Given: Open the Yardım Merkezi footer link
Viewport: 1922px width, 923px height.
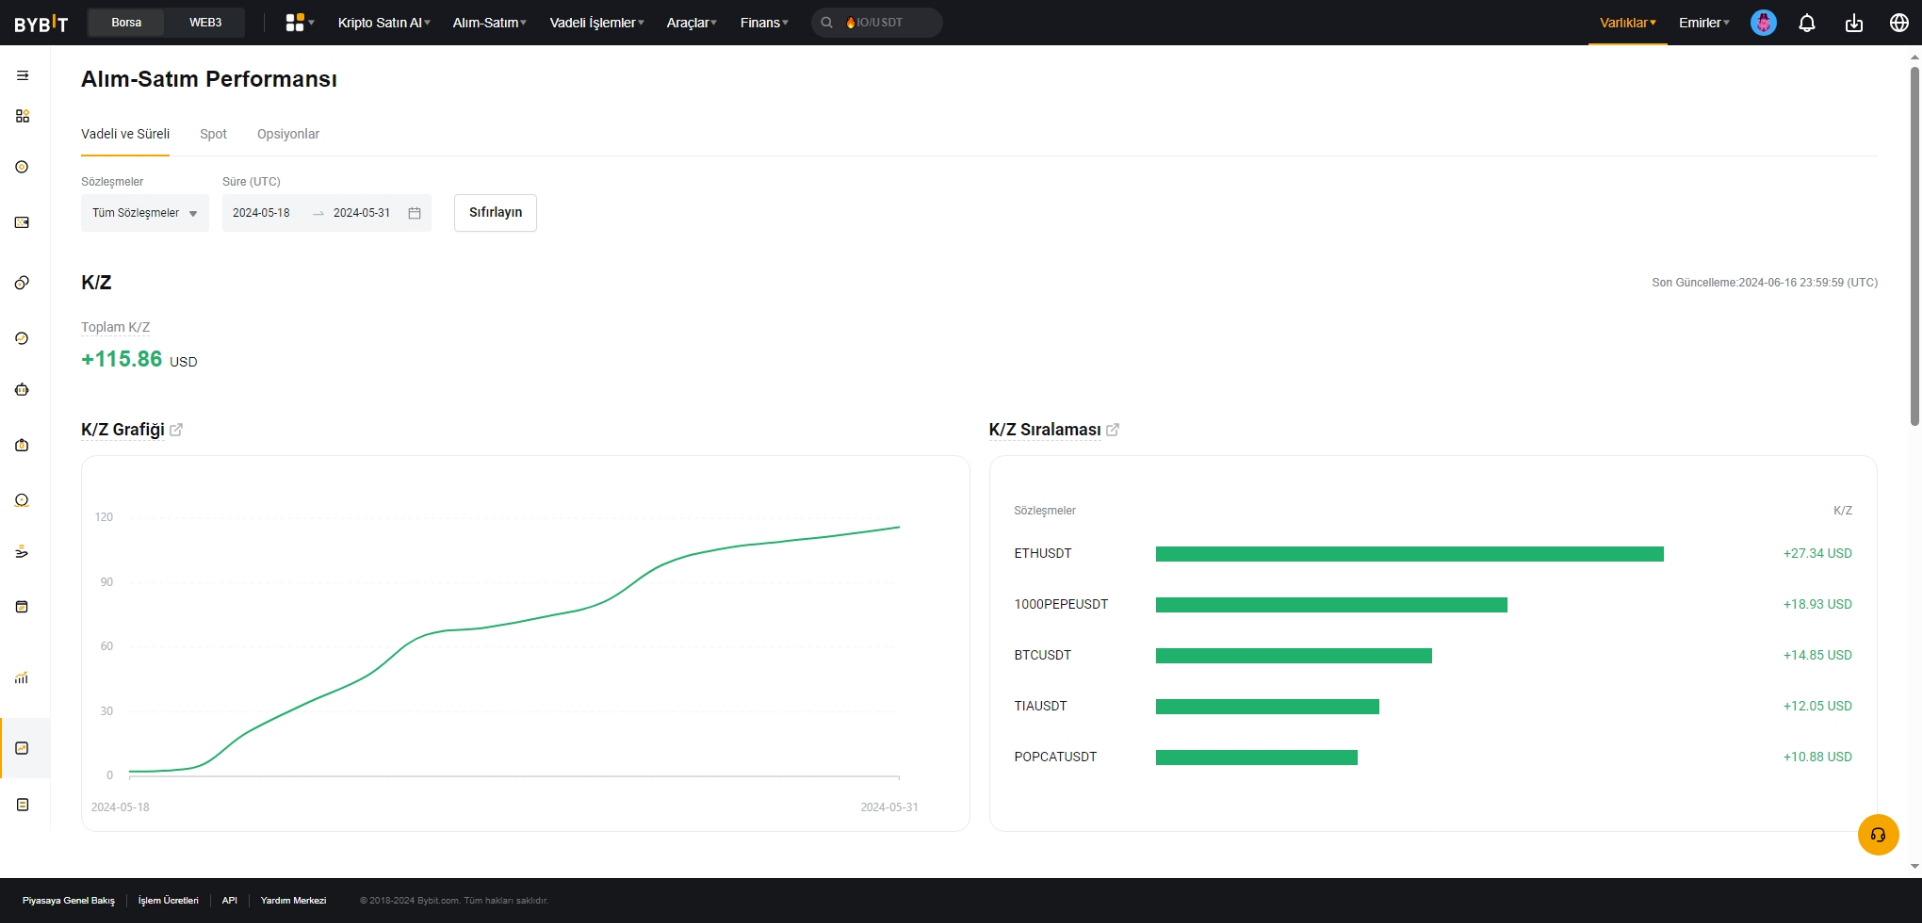Looking at the screenshot, I should pyautogui.click(x=293, y=900).
